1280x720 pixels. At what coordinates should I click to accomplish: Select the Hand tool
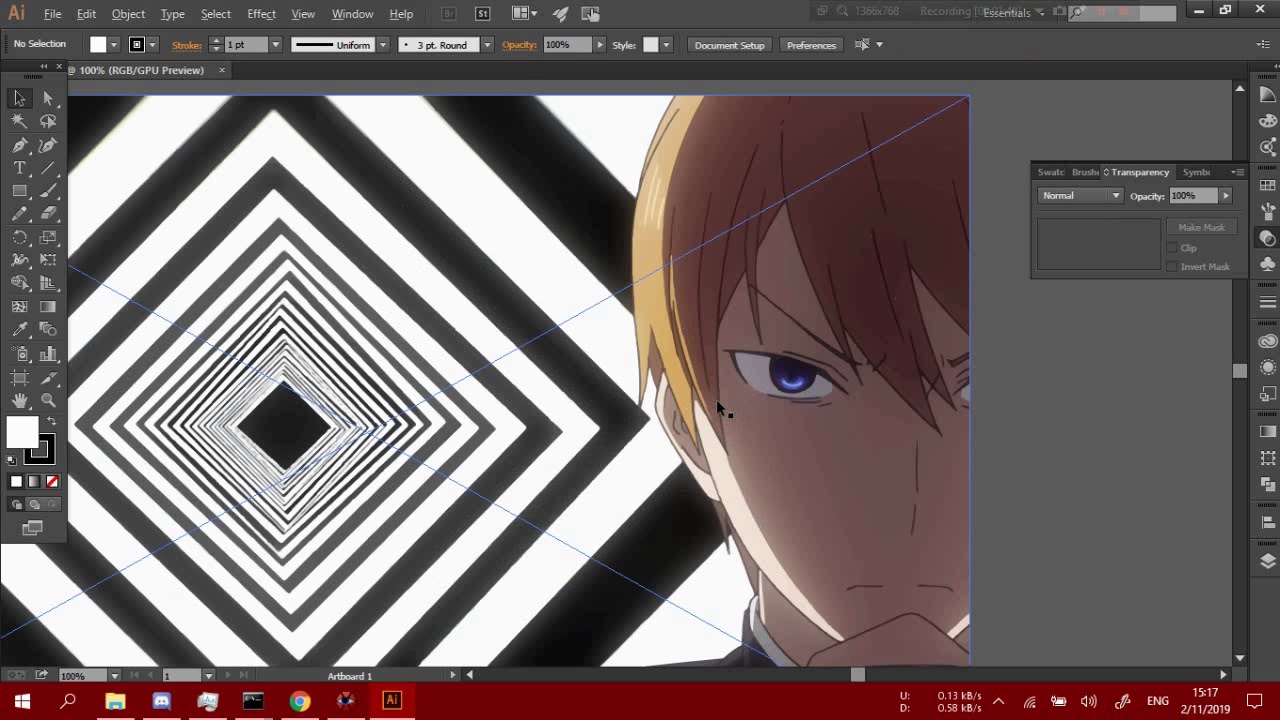[x=19, y=401]
